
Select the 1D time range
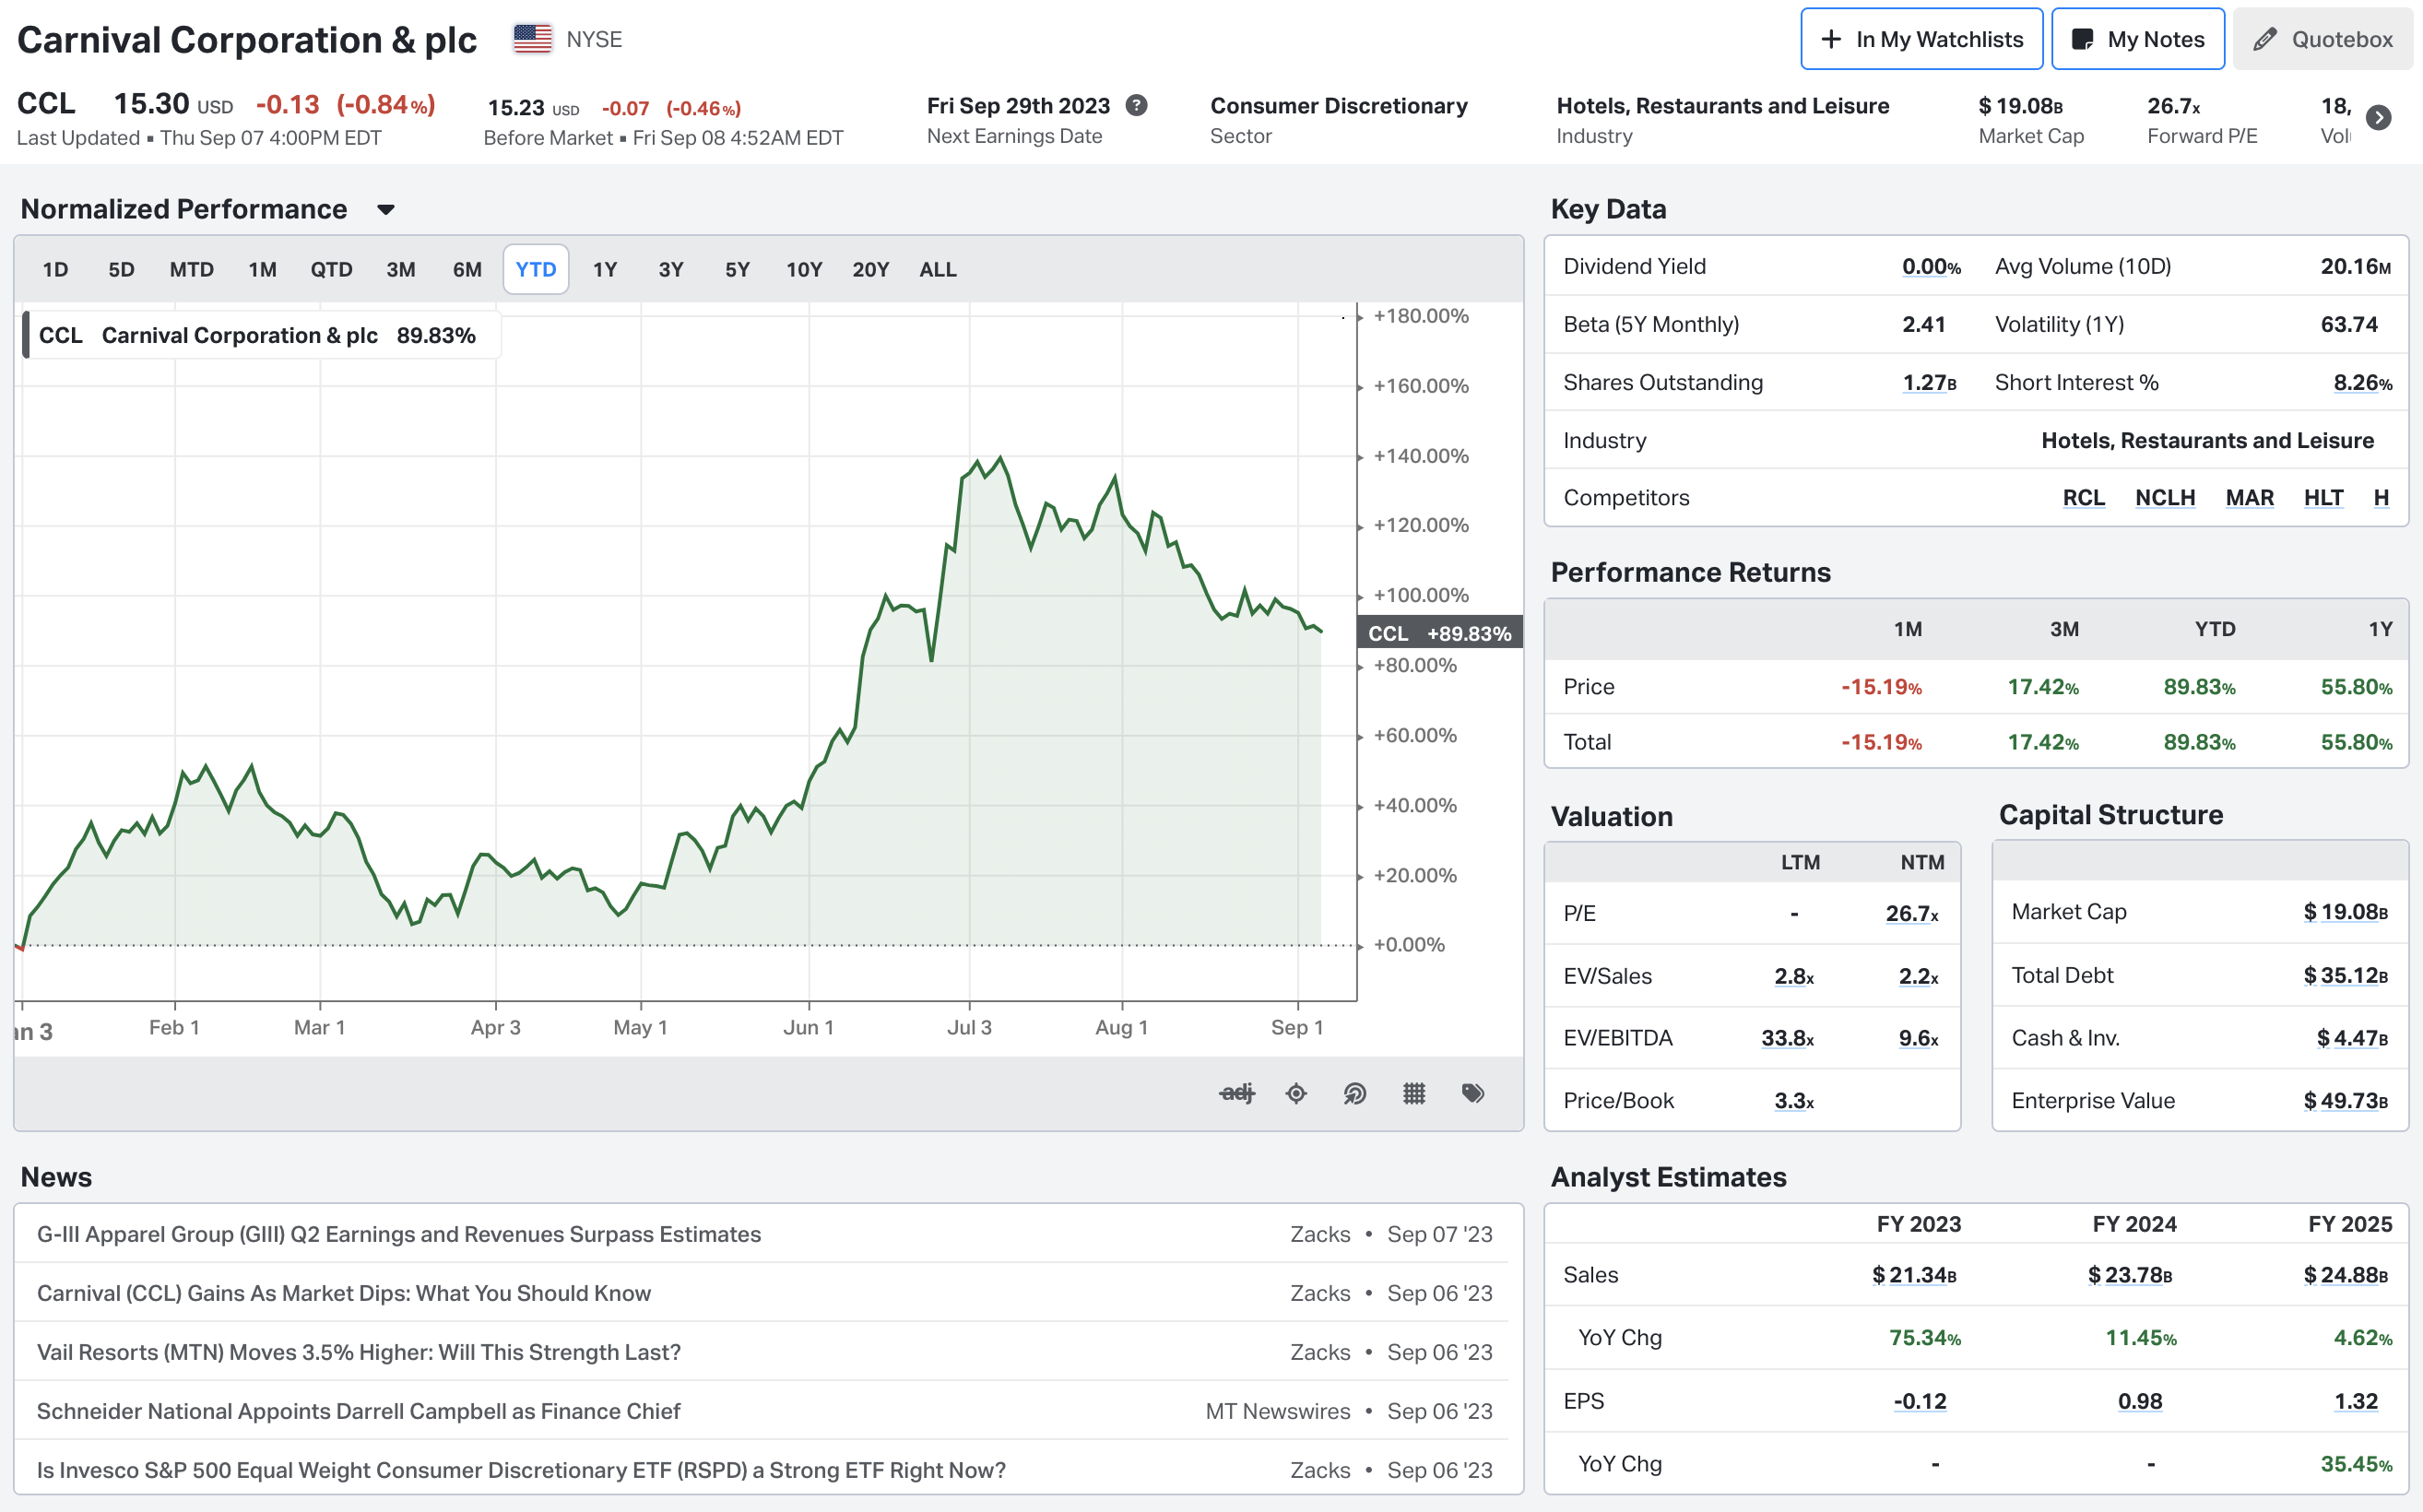(x=55, y=269)
